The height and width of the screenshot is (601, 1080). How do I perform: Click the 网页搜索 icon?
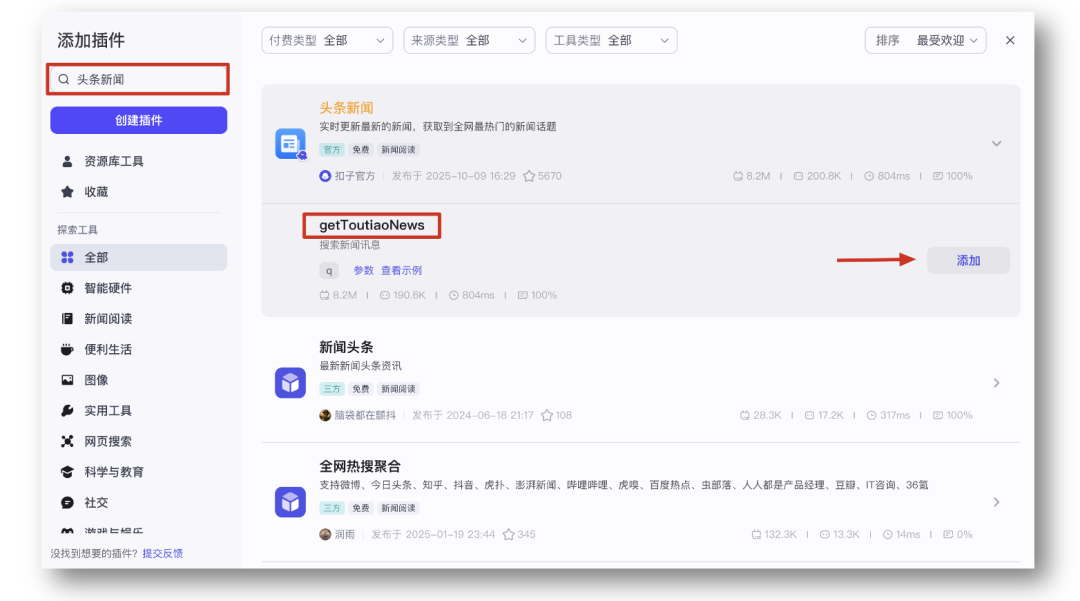tap(67, 441)
